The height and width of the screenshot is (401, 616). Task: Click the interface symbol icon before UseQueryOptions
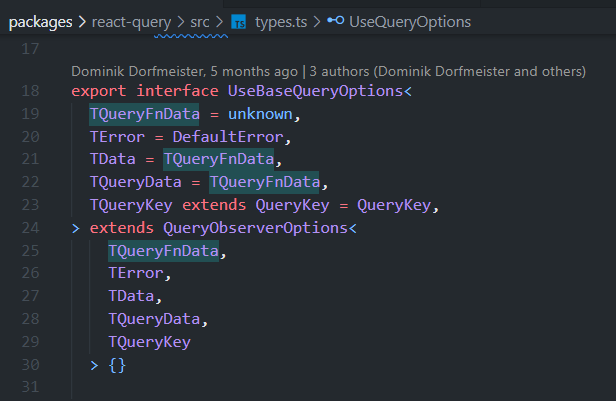pos(336,20)
